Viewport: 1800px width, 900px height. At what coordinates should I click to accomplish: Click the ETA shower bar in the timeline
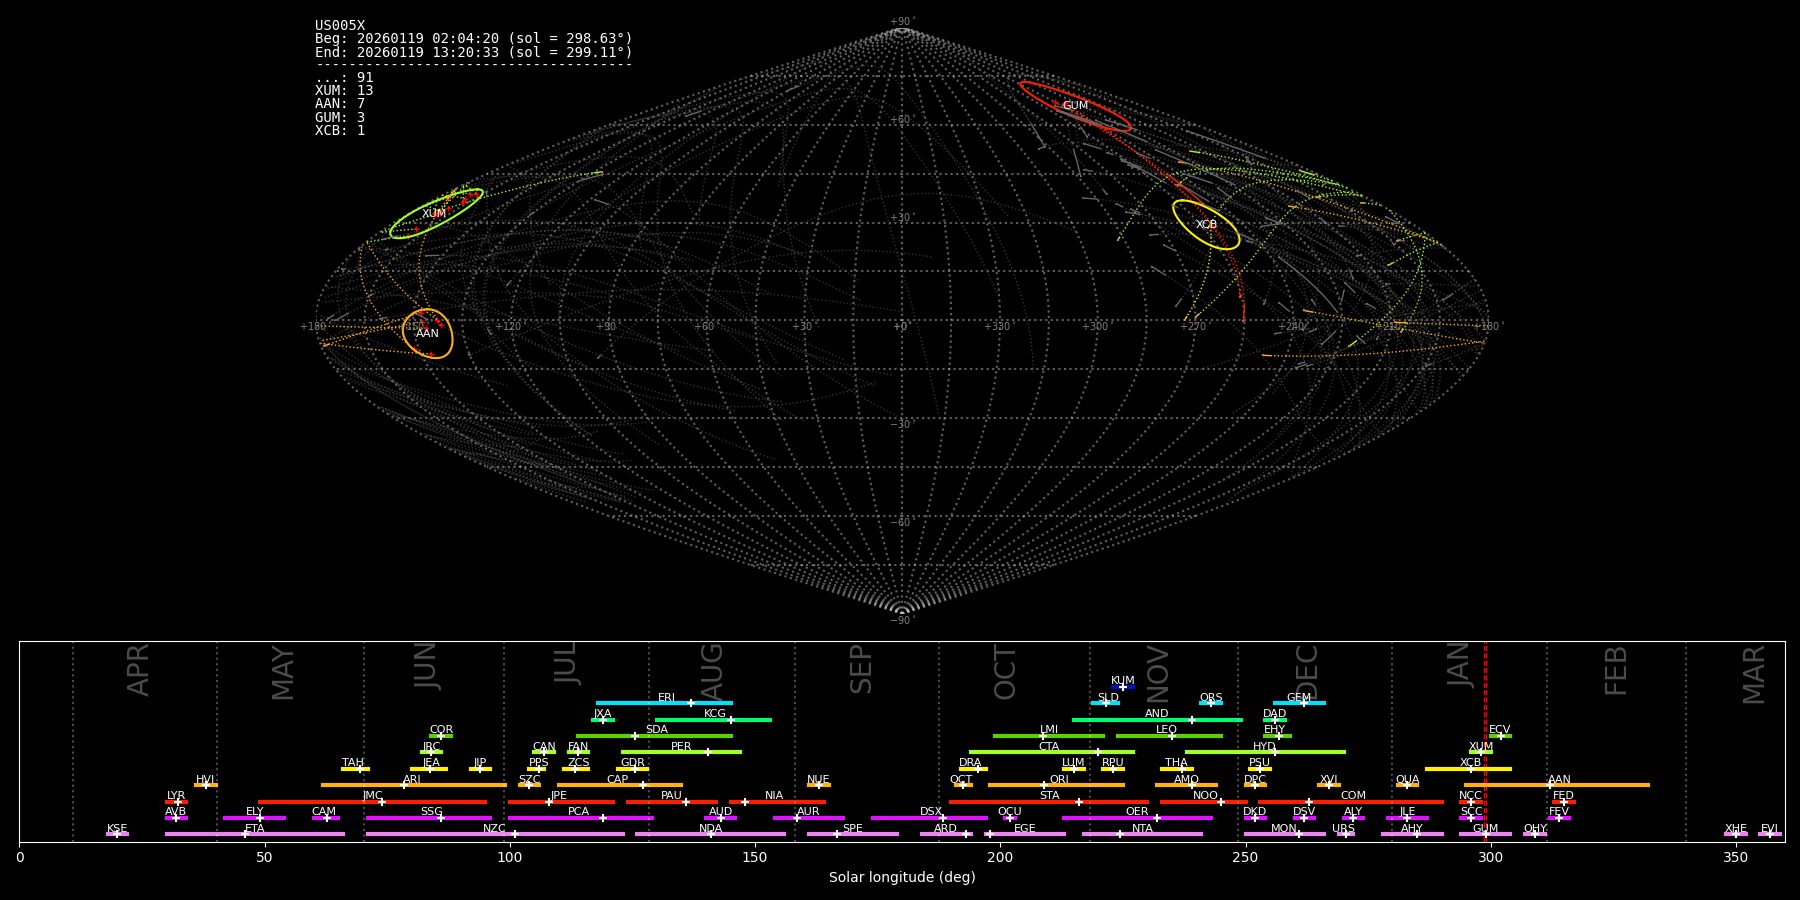coord(254,834)
